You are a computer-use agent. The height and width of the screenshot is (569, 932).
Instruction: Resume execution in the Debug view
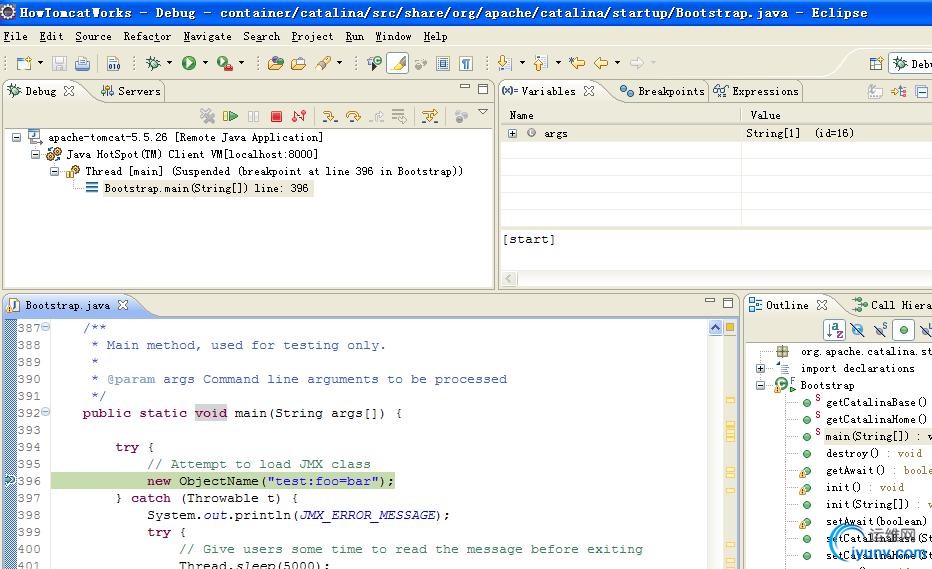coord(230,116)
